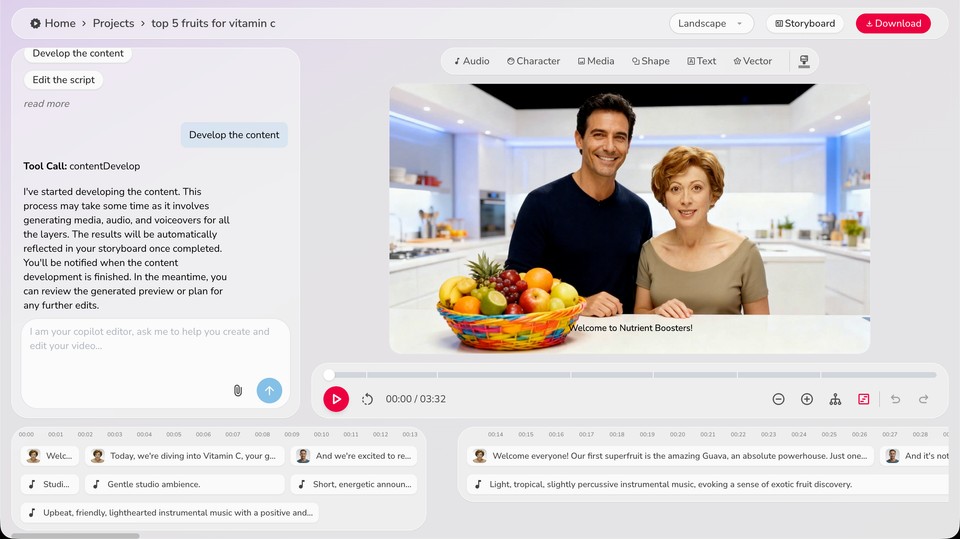Toggle the pink script panel icon

tap(864, 399)
